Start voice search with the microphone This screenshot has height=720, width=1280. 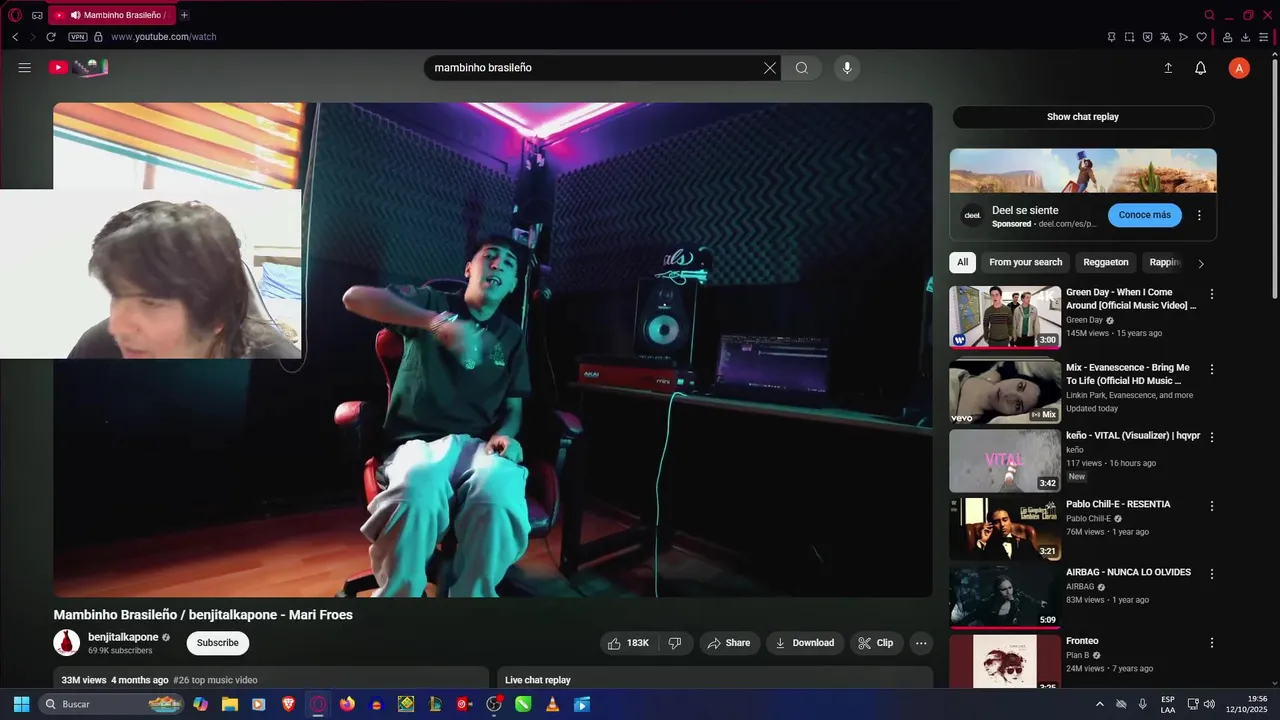(x=847, y=68)
